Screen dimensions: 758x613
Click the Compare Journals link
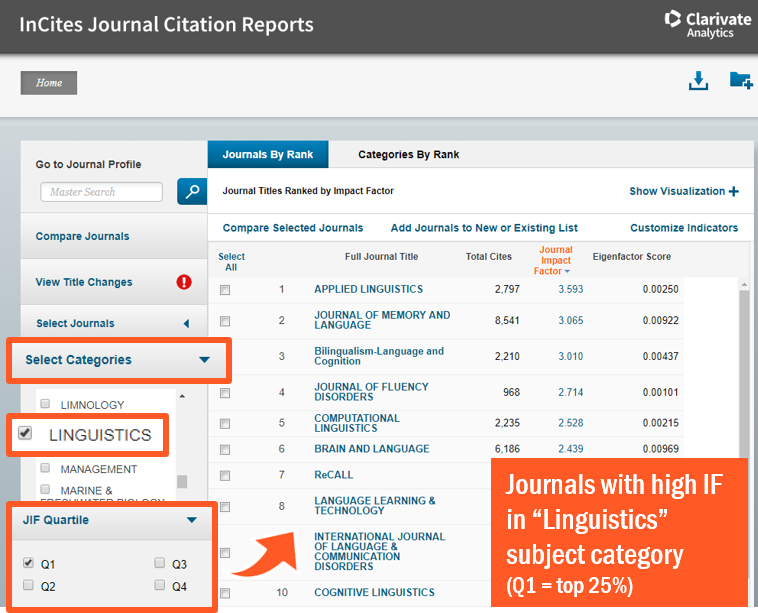click(x=83, y=236)
